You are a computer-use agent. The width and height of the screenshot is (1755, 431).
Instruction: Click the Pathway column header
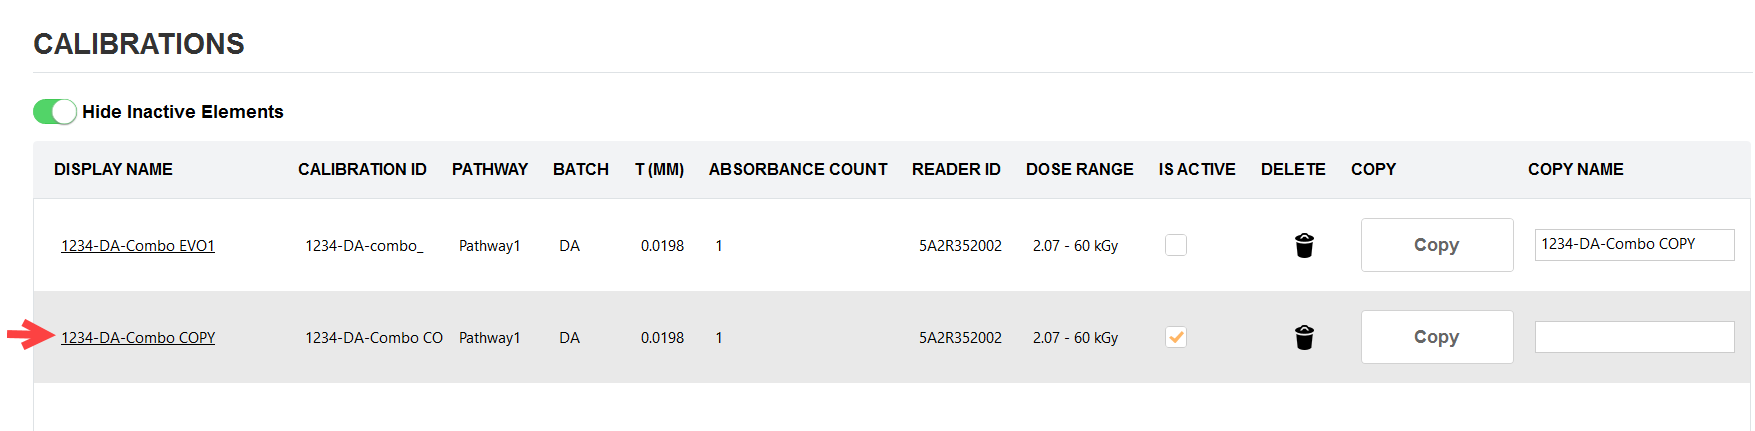tap(490, 170)
